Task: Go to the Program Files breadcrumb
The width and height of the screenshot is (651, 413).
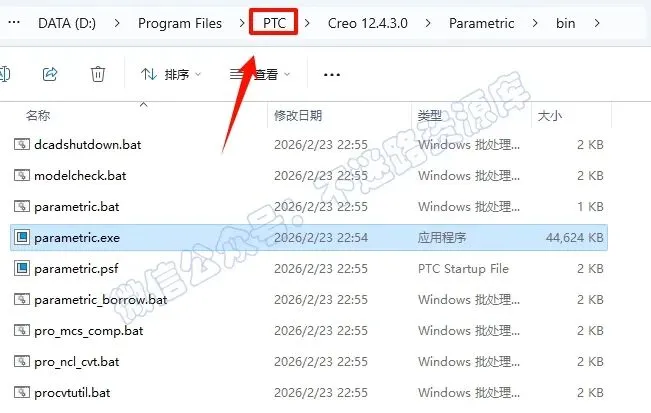Action: coord(180,23)
